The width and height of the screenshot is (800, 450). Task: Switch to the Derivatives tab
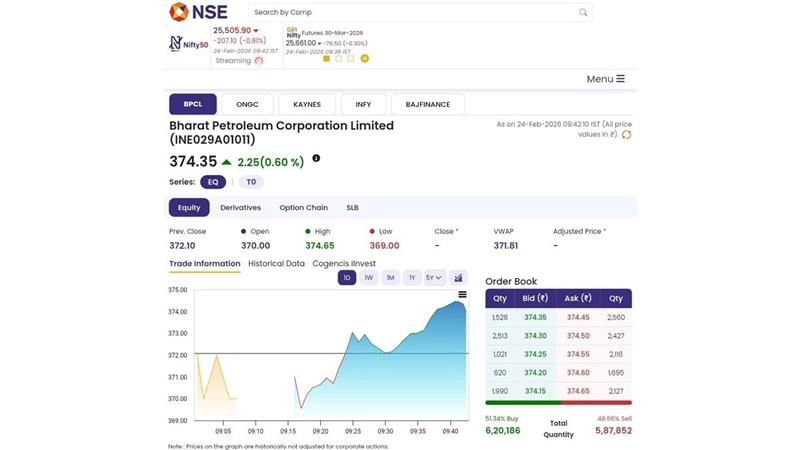pyautogui.click(x=240, y=208)
